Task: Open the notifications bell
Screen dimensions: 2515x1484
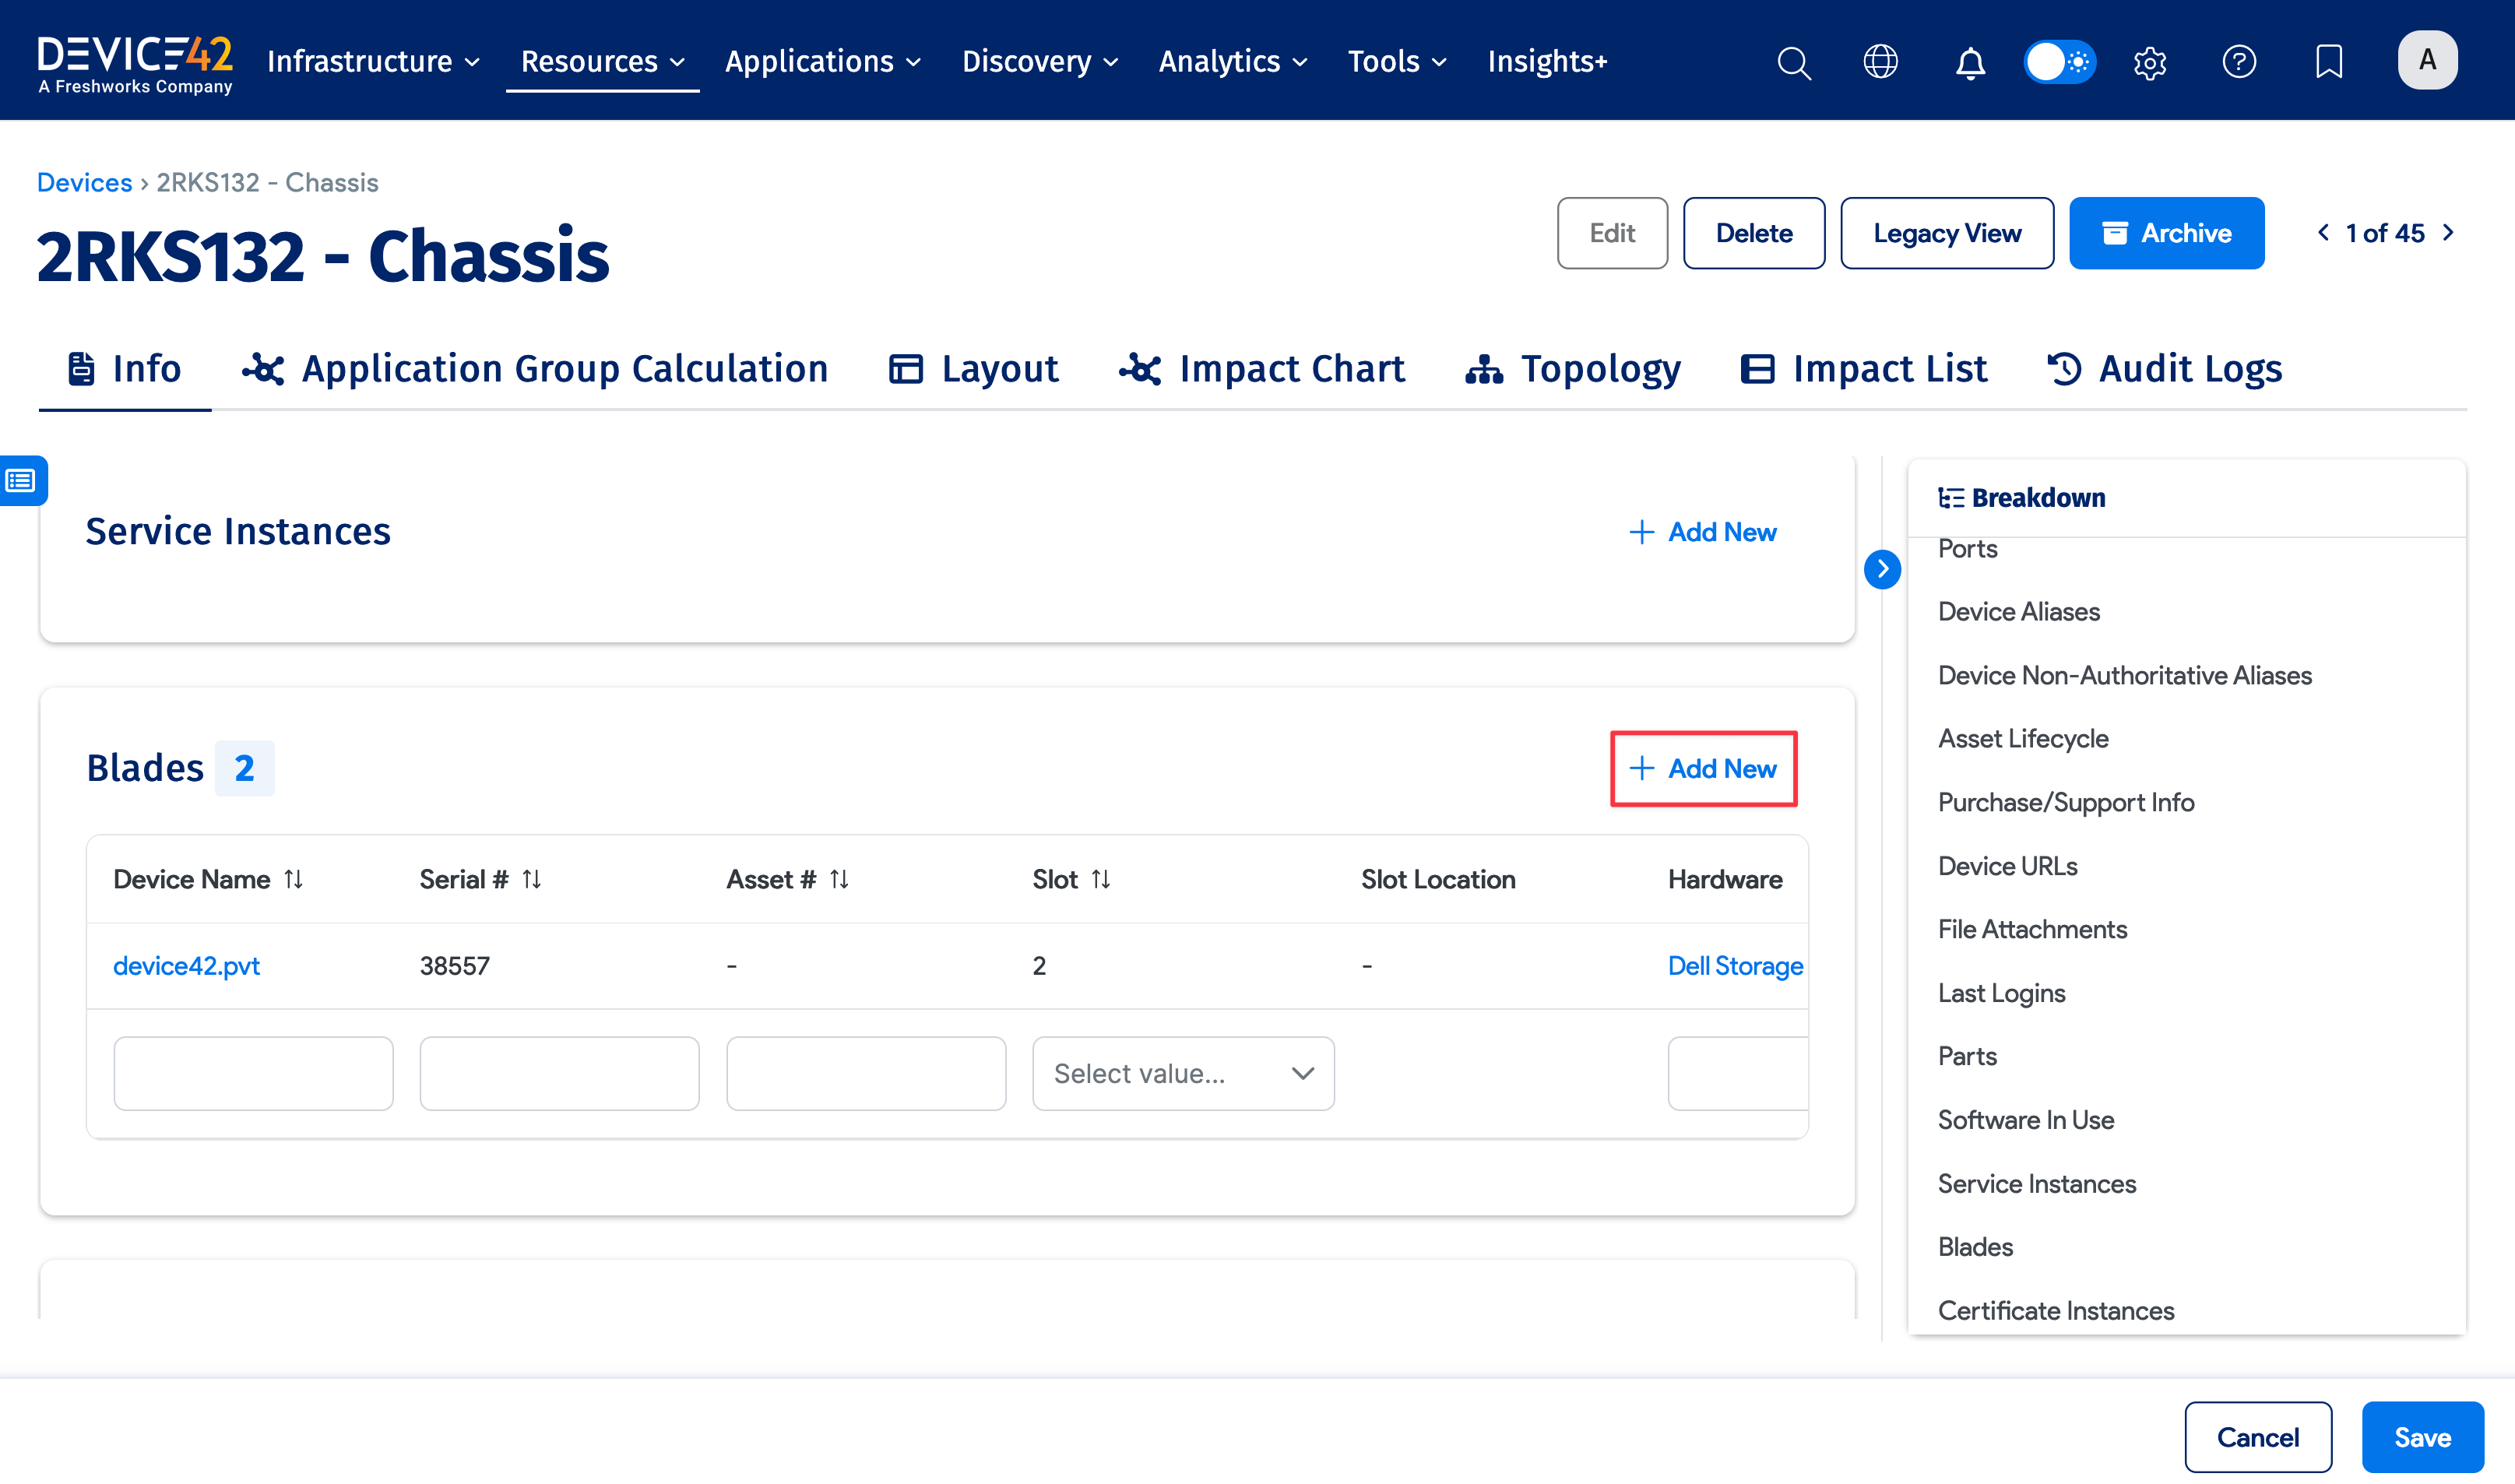Action: [x=1970, y=62]
